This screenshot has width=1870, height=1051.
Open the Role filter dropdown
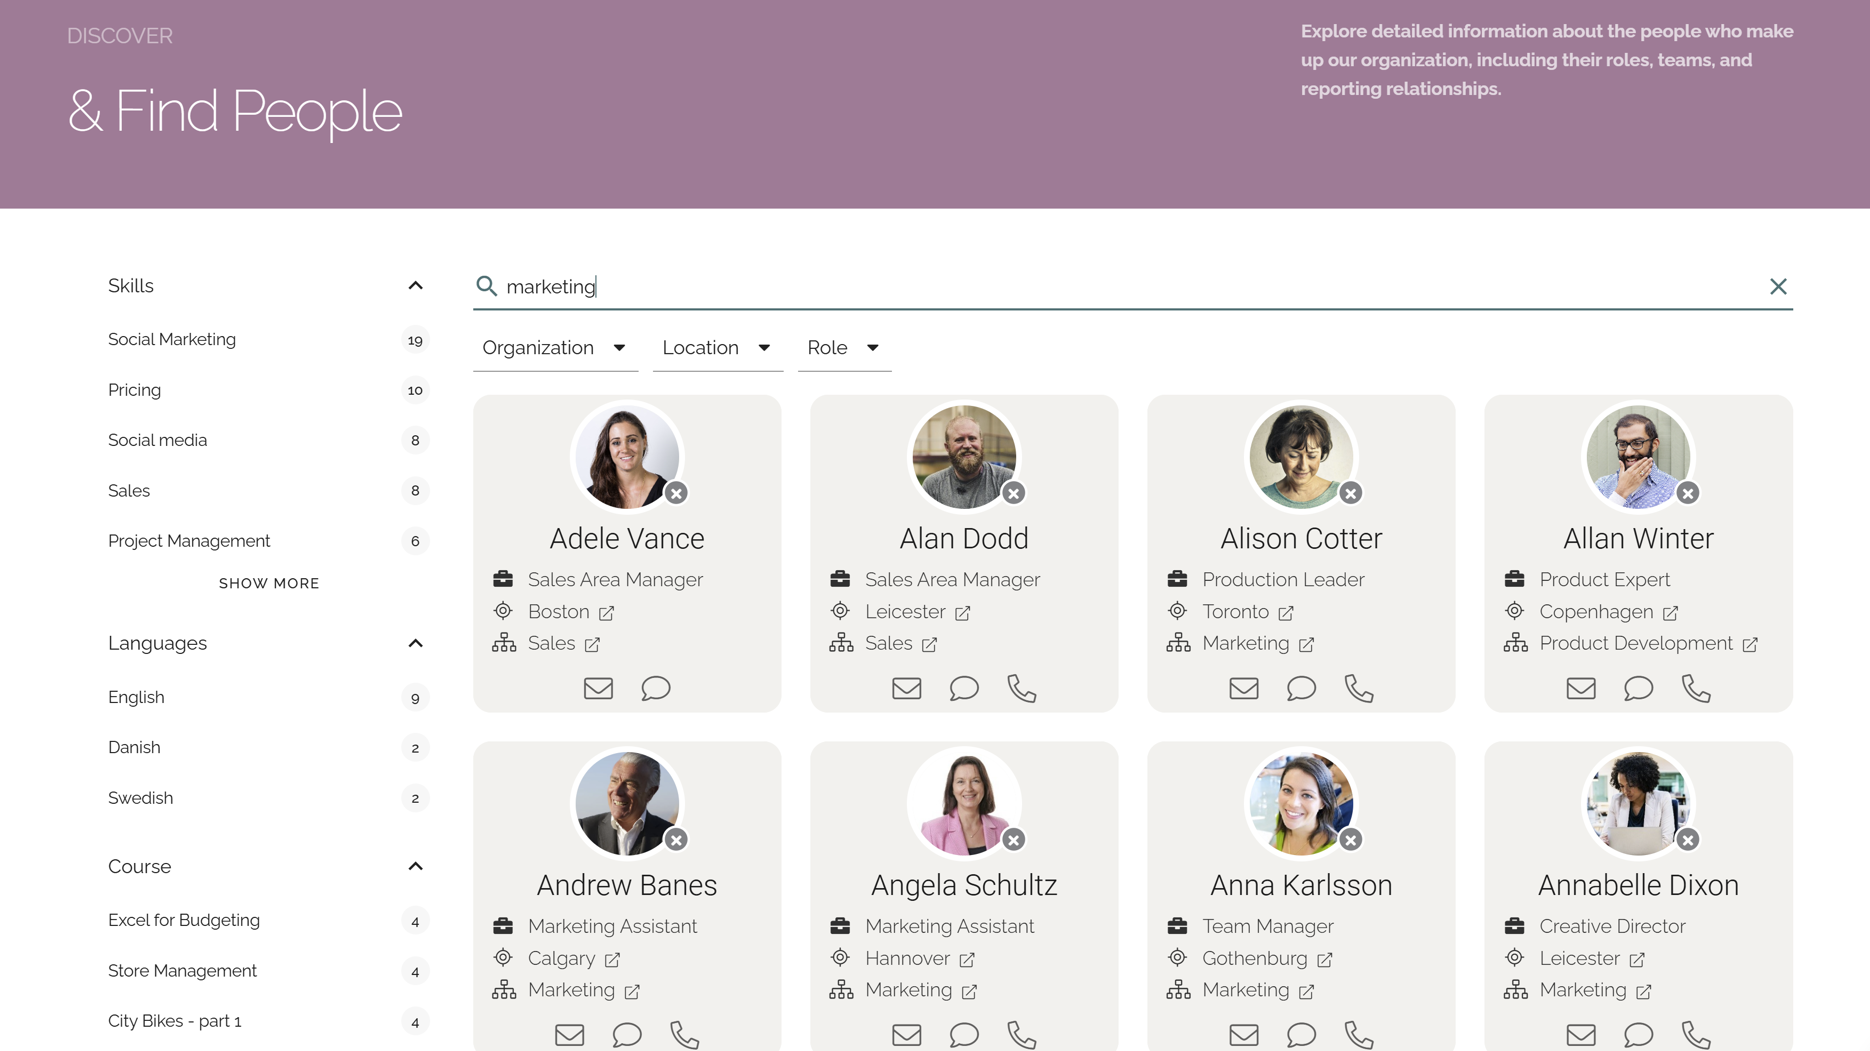(844, 348)
